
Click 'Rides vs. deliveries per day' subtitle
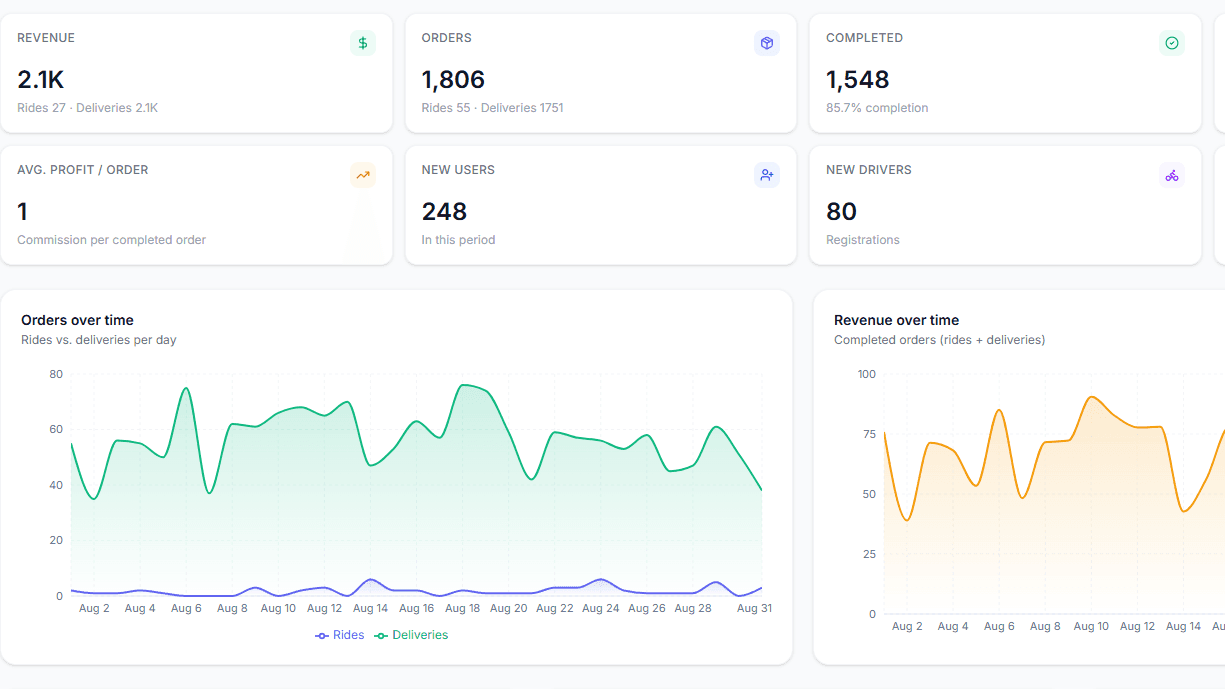coord(99,340)
